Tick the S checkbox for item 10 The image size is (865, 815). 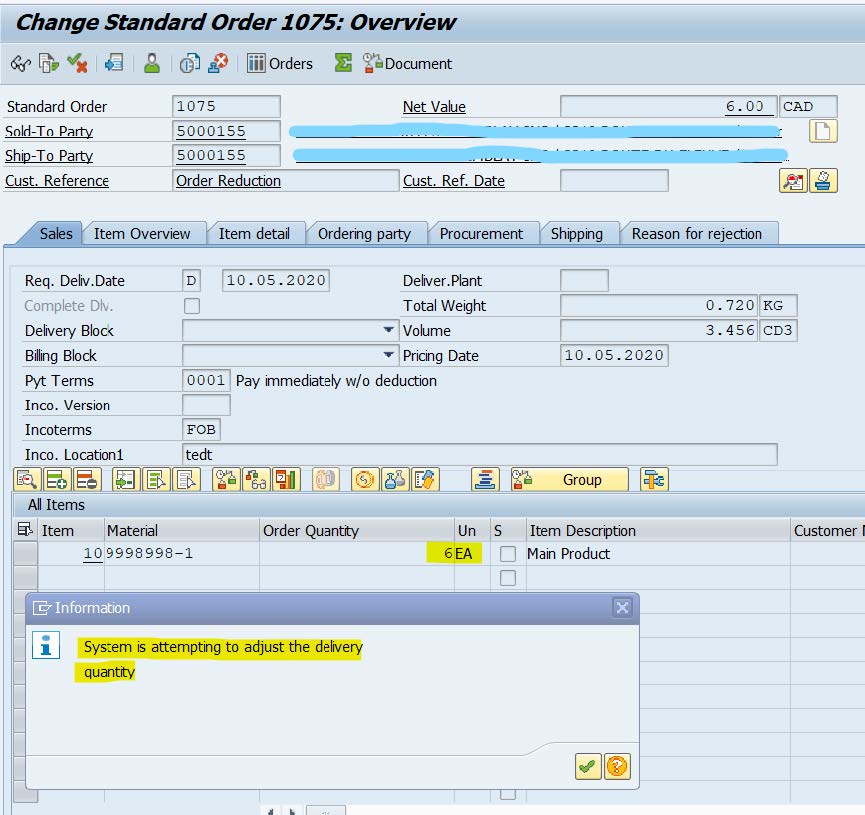point(508,554)
